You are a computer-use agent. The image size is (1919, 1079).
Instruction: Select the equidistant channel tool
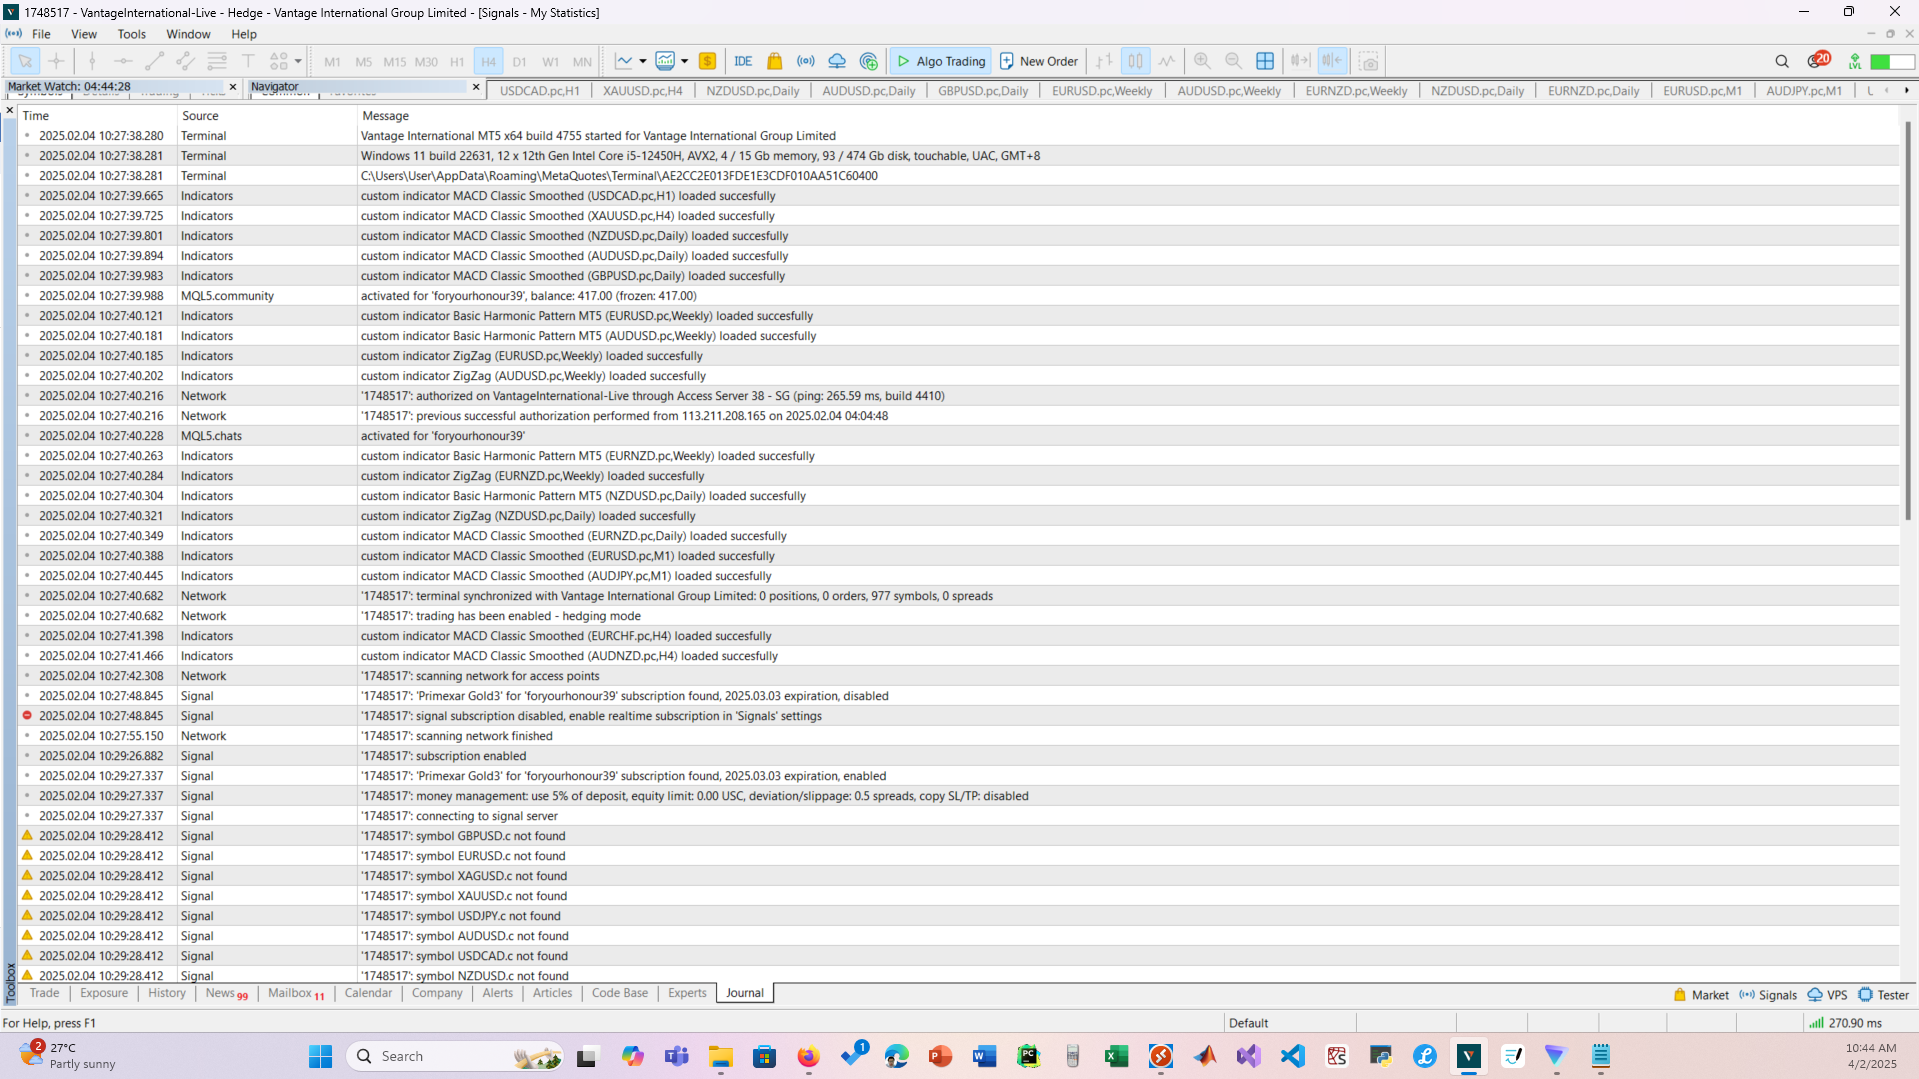point(185,61)
